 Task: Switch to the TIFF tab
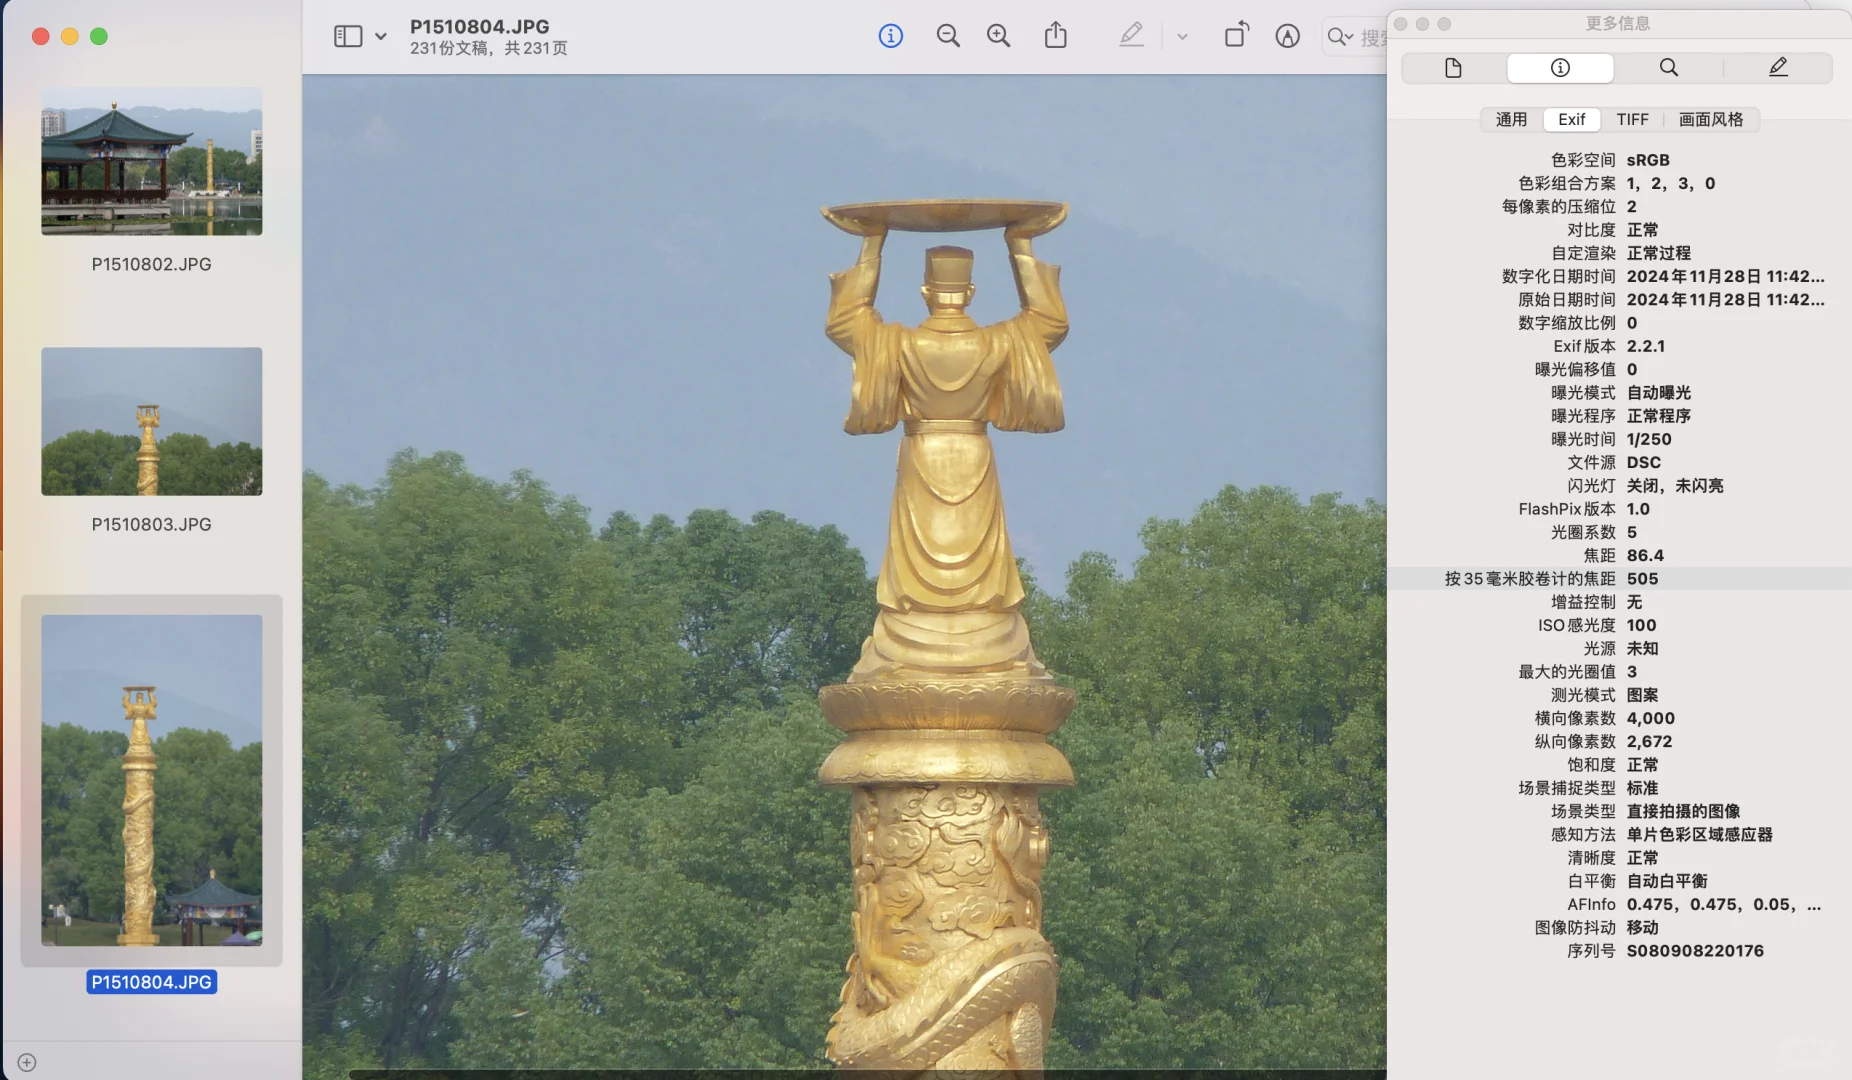1632,120
